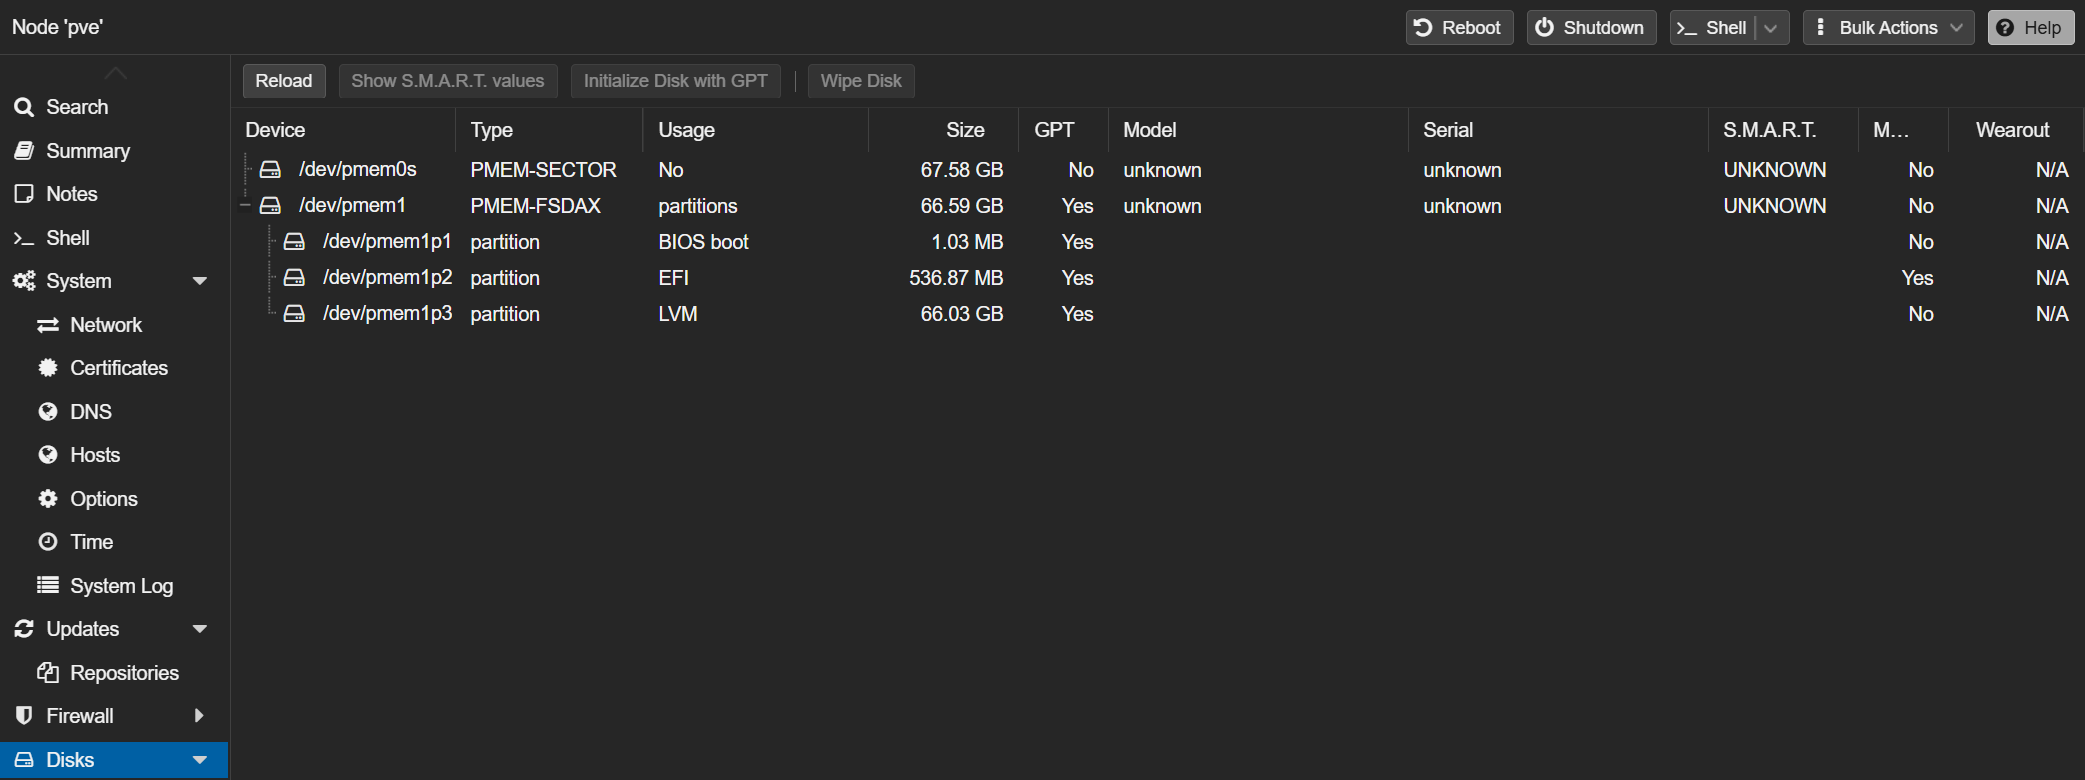2085x780 pixels.
Task: Click the disk icon beside /dev/pmem0s
Action: click(x=270, y=170)
